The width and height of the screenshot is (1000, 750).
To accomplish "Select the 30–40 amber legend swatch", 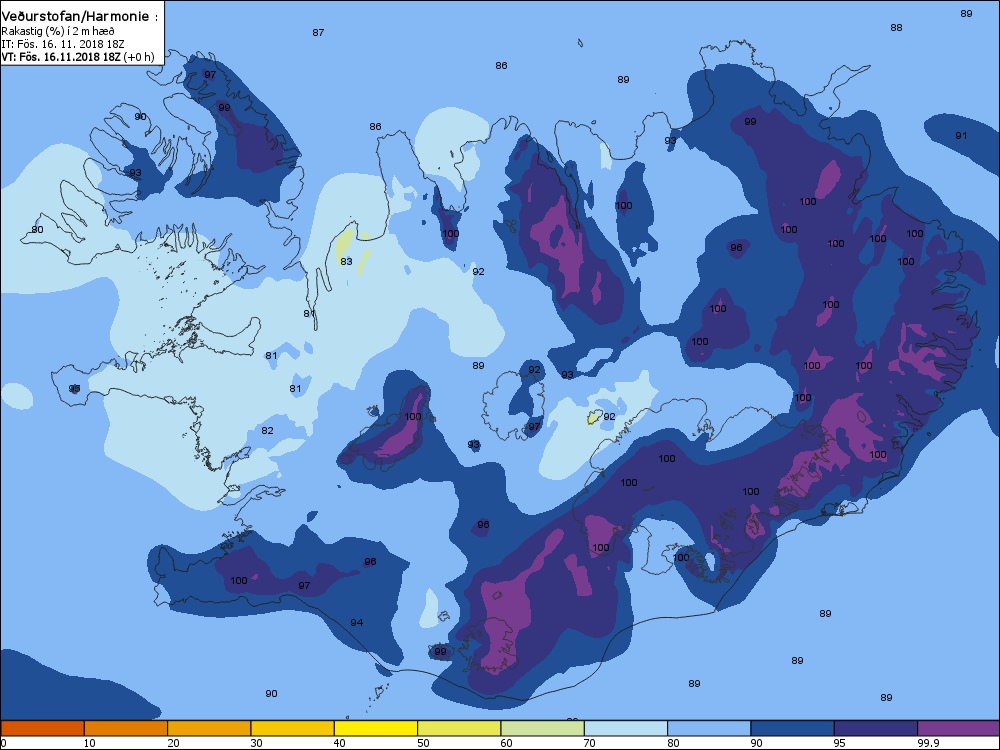I will 293,728.
